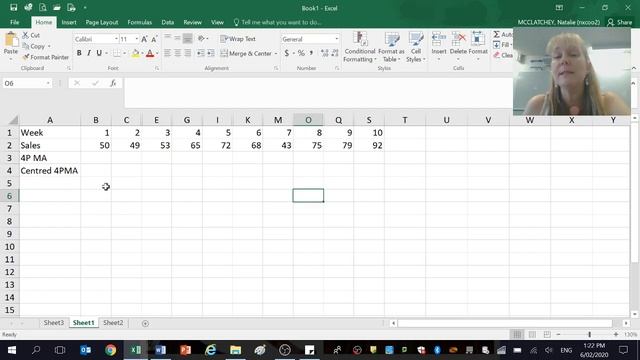Zoom in with the plus button
This screenshot has width=640, height=360.
click(x=616, y=334)
